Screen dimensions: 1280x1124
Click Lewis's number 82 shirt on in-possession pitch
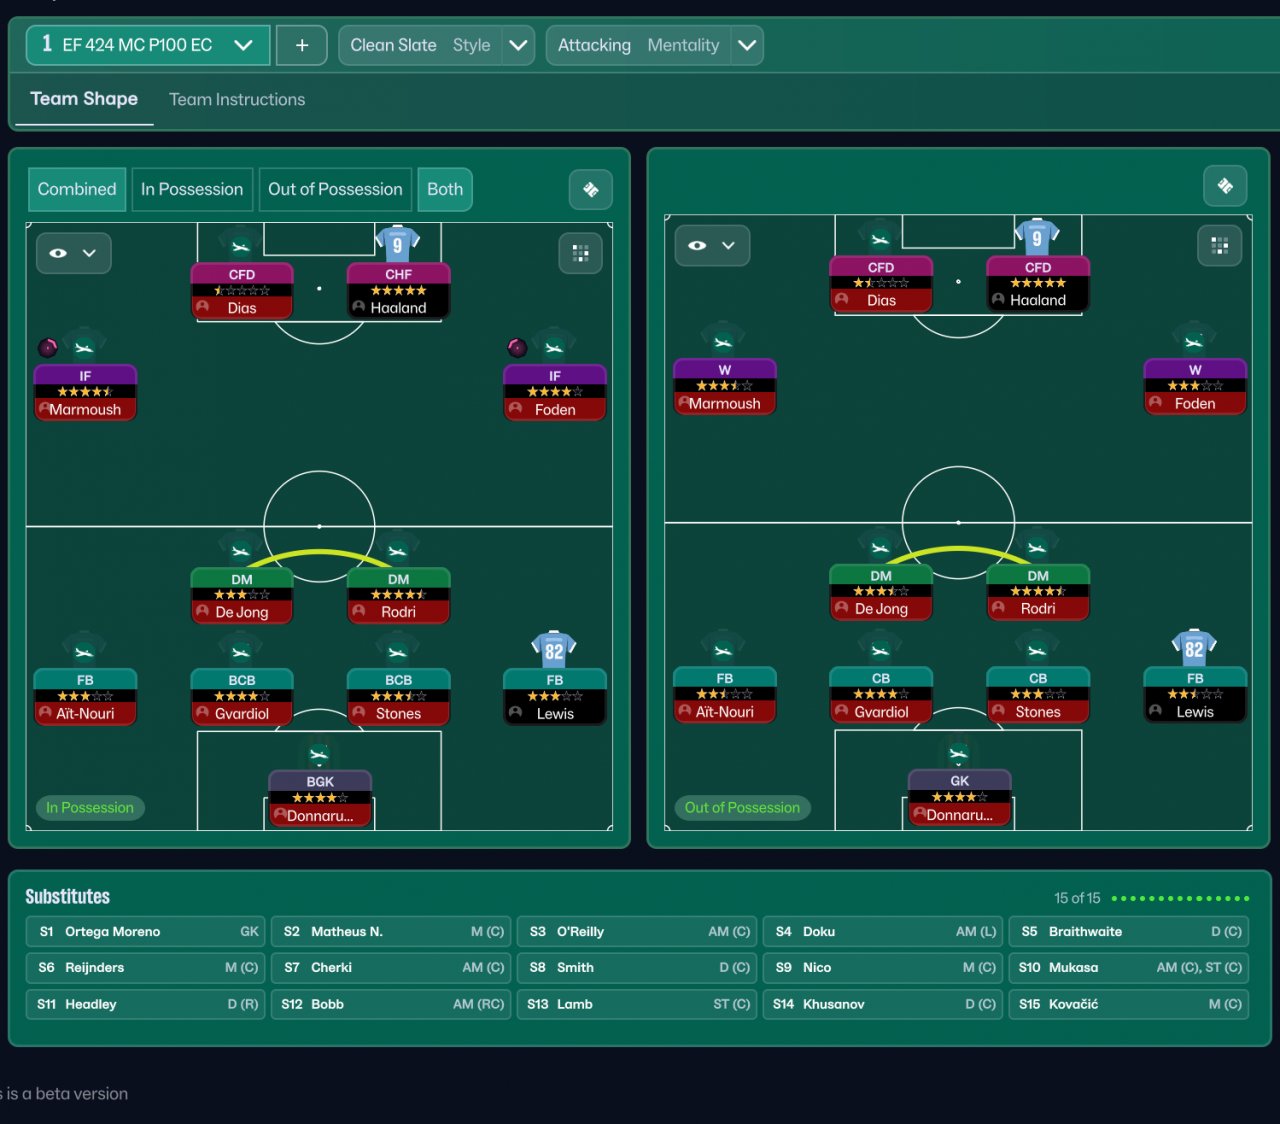point(554,650)
